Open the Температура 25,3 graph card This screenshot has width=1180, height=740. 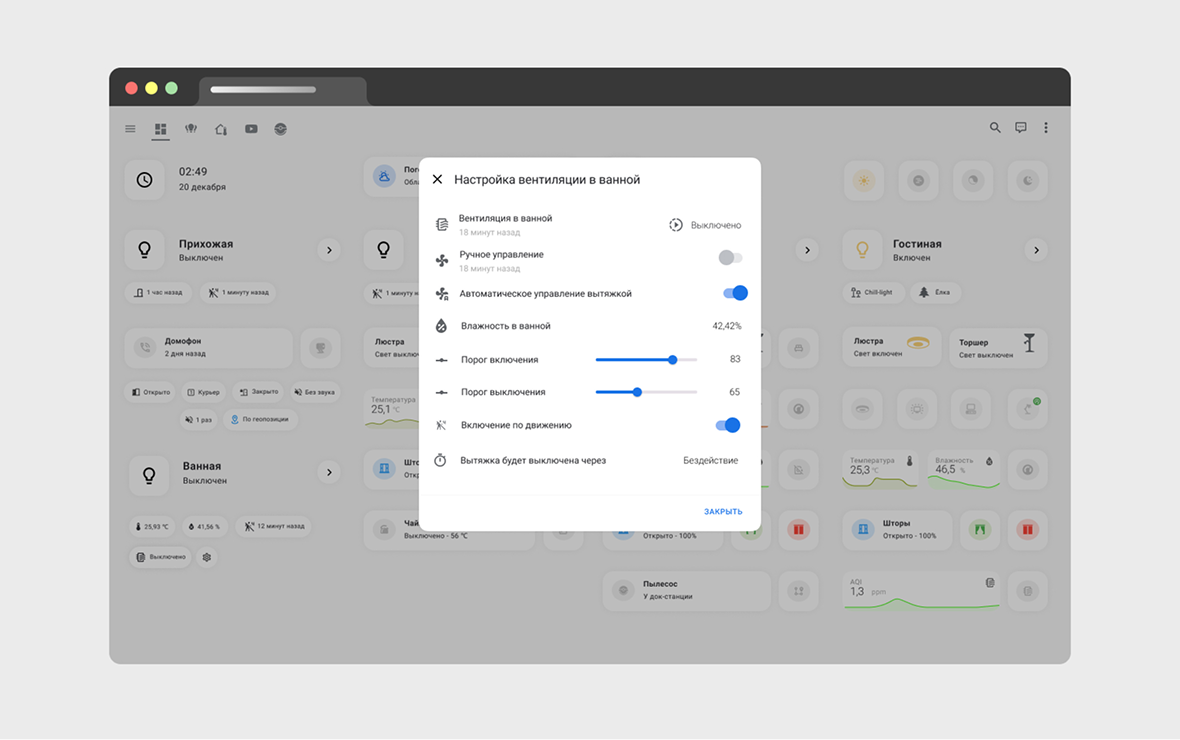880,469
